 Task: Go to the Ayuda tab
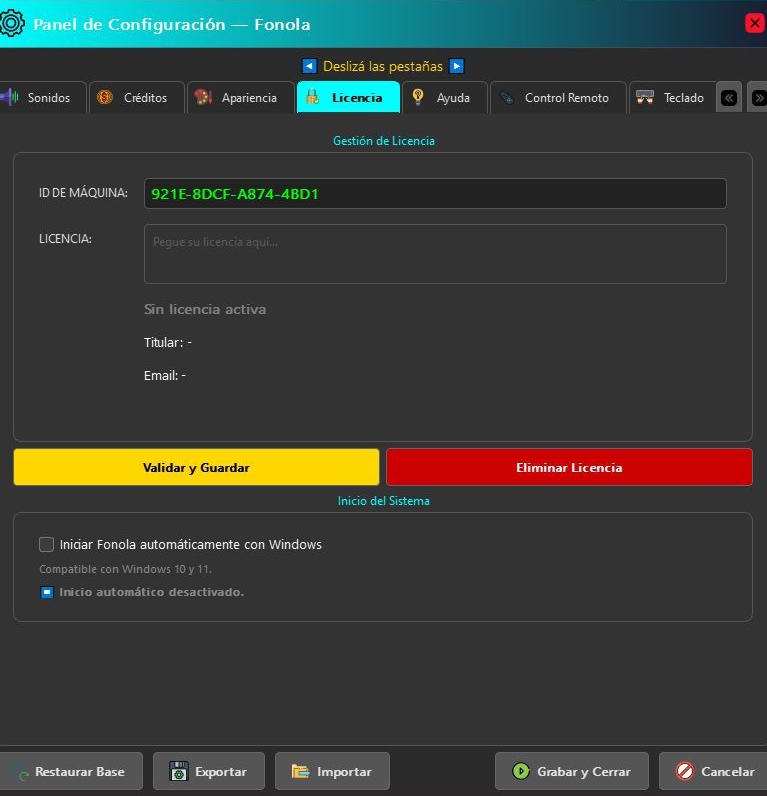[x=445, y=97]
